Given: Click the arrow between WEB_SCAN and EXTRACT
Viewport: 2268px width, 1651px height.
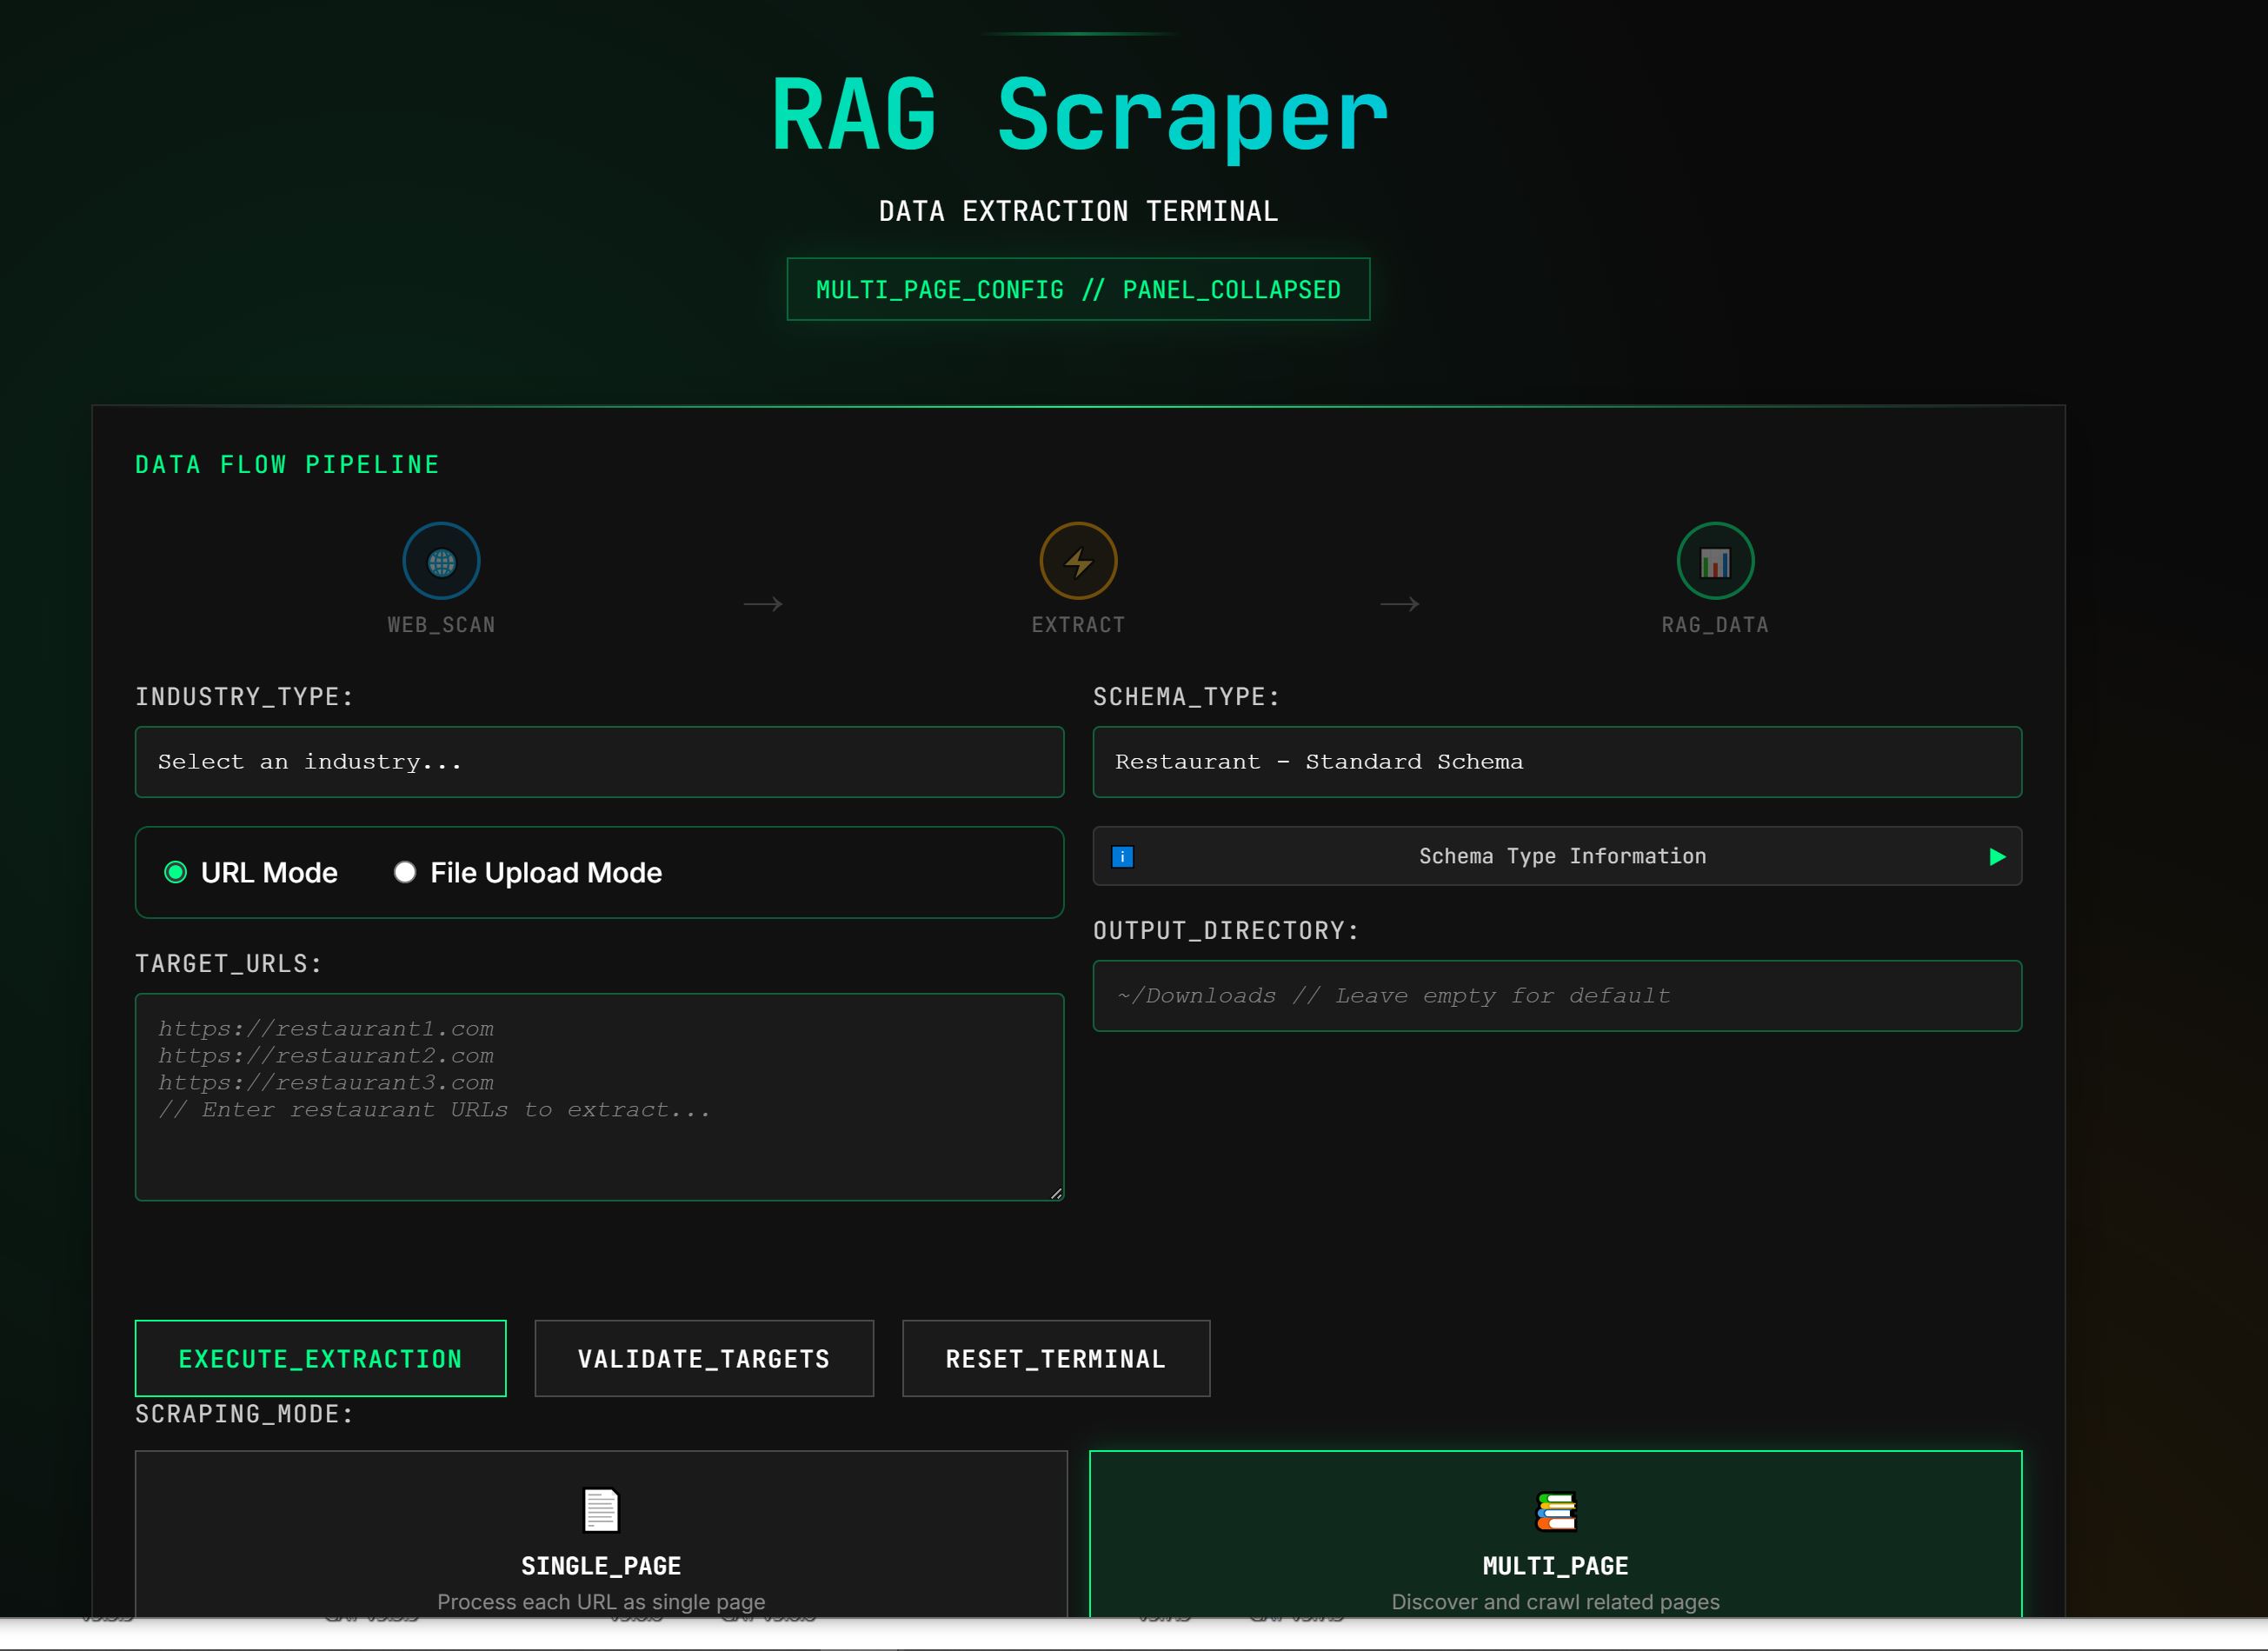Looking at the screenshot, I should point(763,604).
